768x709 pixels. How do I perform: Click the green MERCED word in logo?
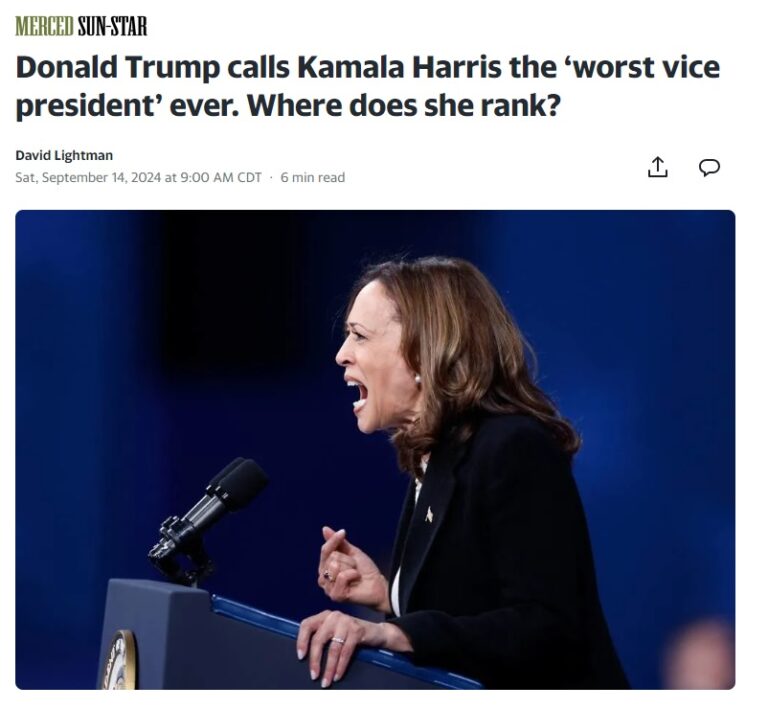click(x=45, y=26)
